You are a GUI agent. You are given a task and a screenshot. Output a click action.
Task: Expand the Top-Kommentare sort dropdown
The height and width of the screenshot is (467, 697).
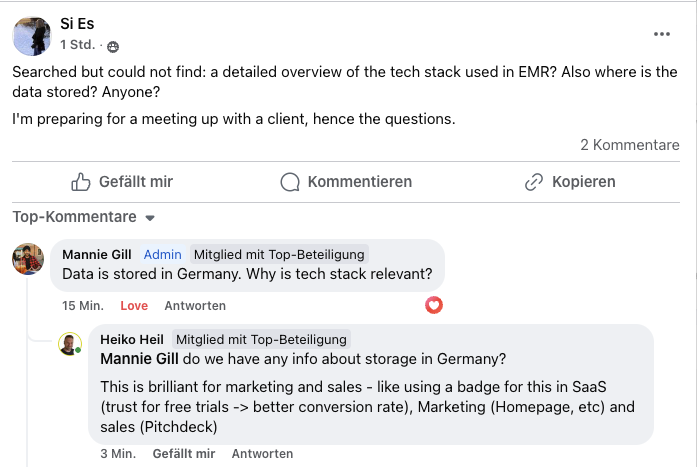[150, 218]
